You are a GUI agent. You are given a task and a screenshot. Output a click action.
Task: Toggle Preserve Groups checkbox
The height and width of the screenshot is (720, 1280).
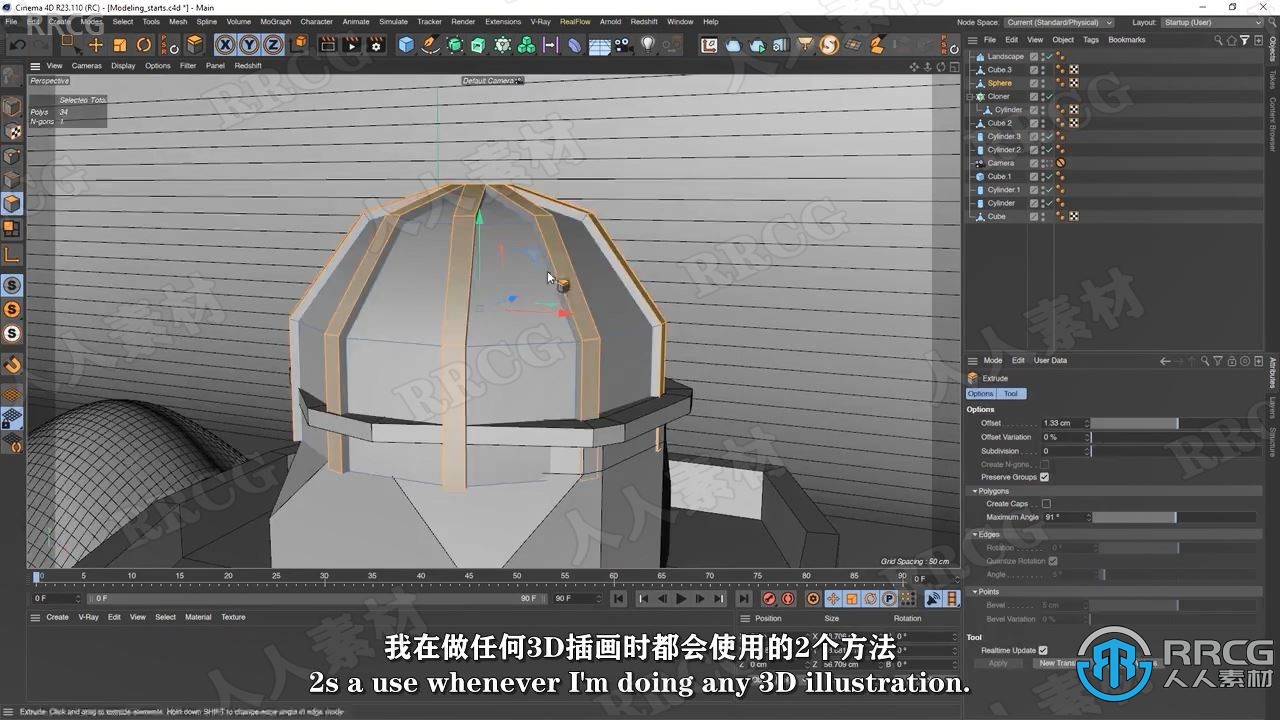(1044, 477)
